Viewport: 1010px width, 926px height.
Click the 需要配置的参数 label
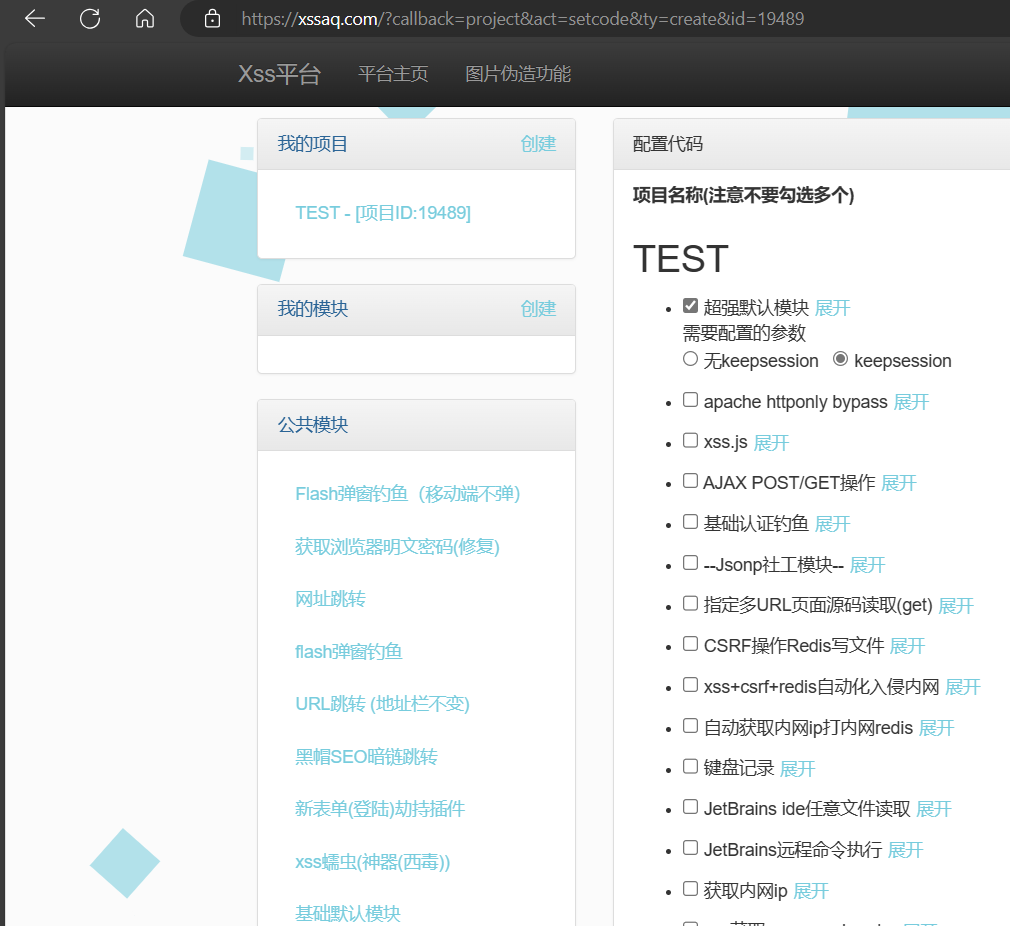744,333
